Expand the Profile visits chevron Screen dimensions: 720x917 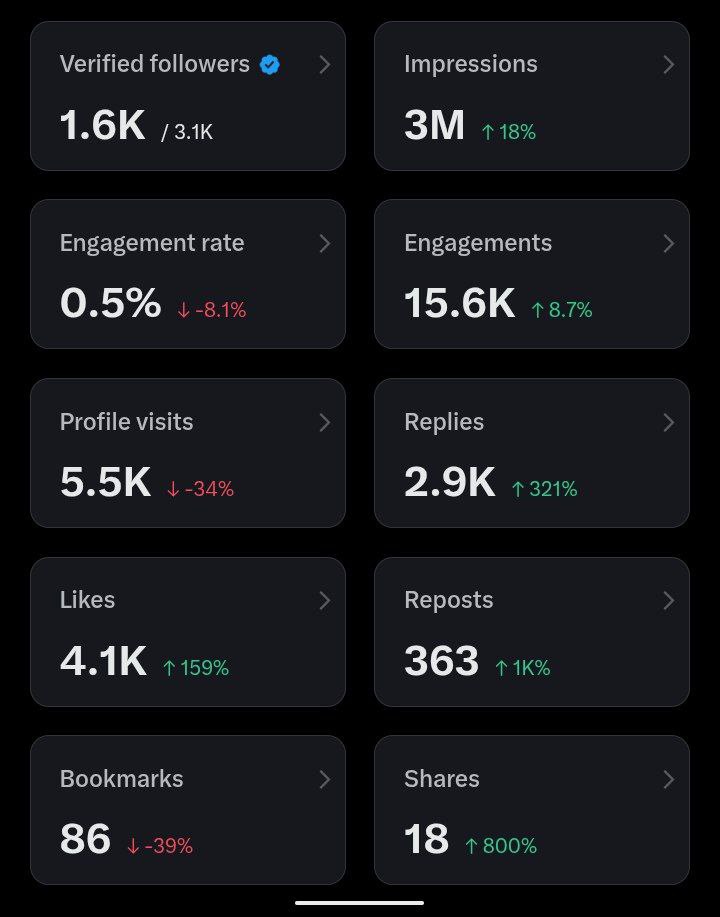coord(324,423)
